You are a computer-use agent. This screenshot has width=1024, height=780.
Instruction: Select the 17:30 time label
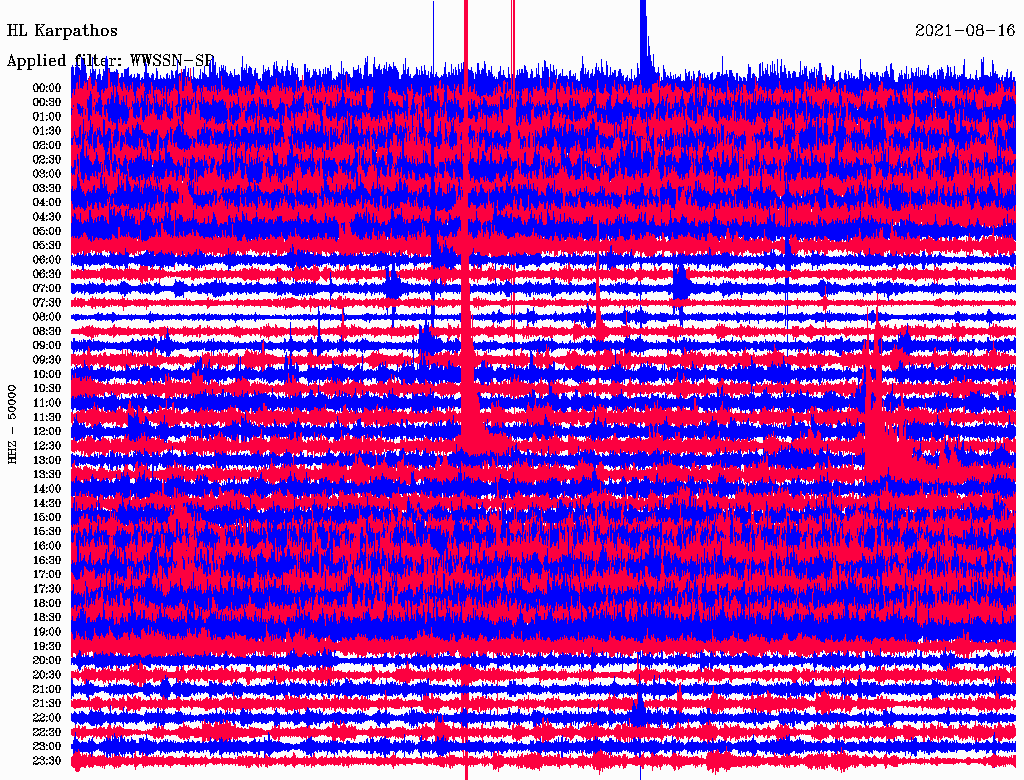[x=47, y=589]
